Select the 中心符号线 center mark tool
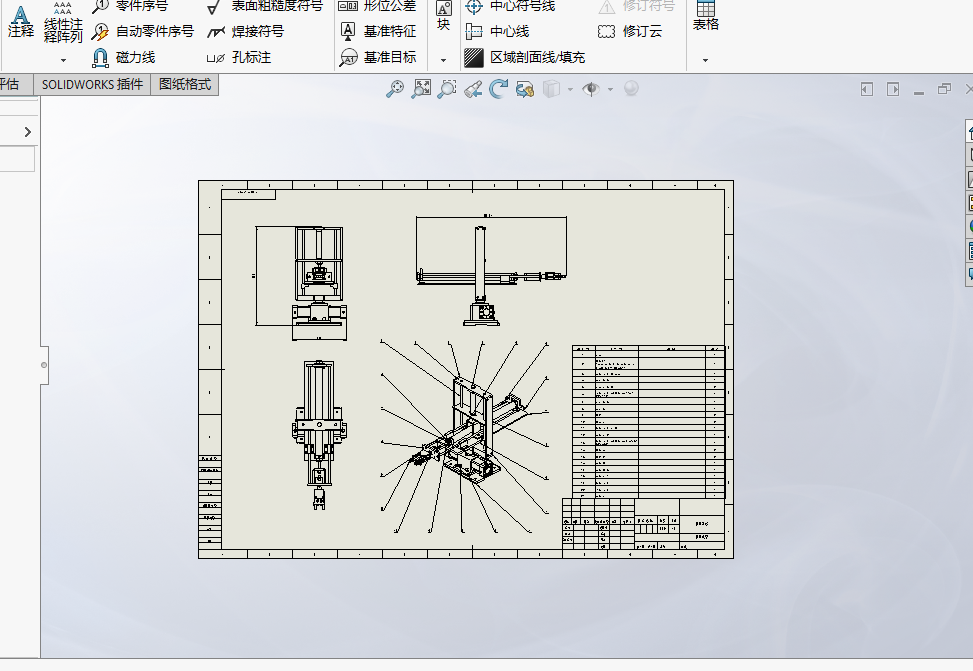Image resolution: width=973 pixels, height=671 pixels. 510,6
